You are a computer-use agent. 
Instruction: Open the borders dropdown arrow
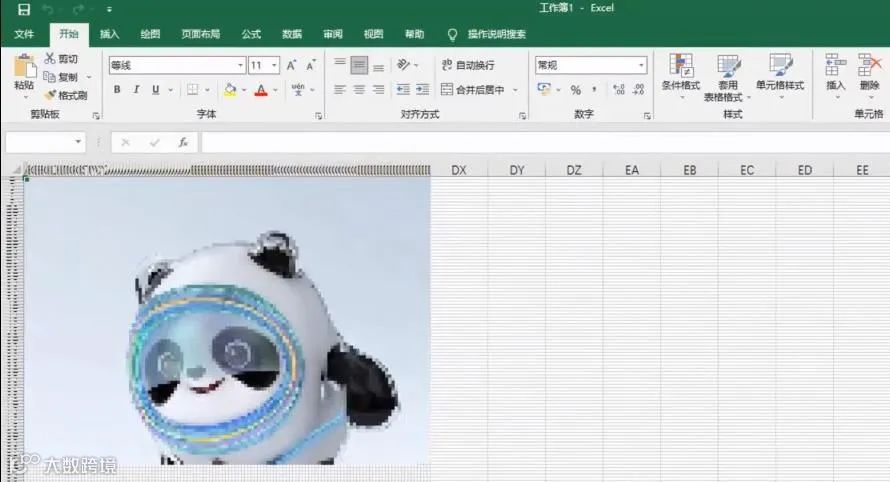(208, 90)
